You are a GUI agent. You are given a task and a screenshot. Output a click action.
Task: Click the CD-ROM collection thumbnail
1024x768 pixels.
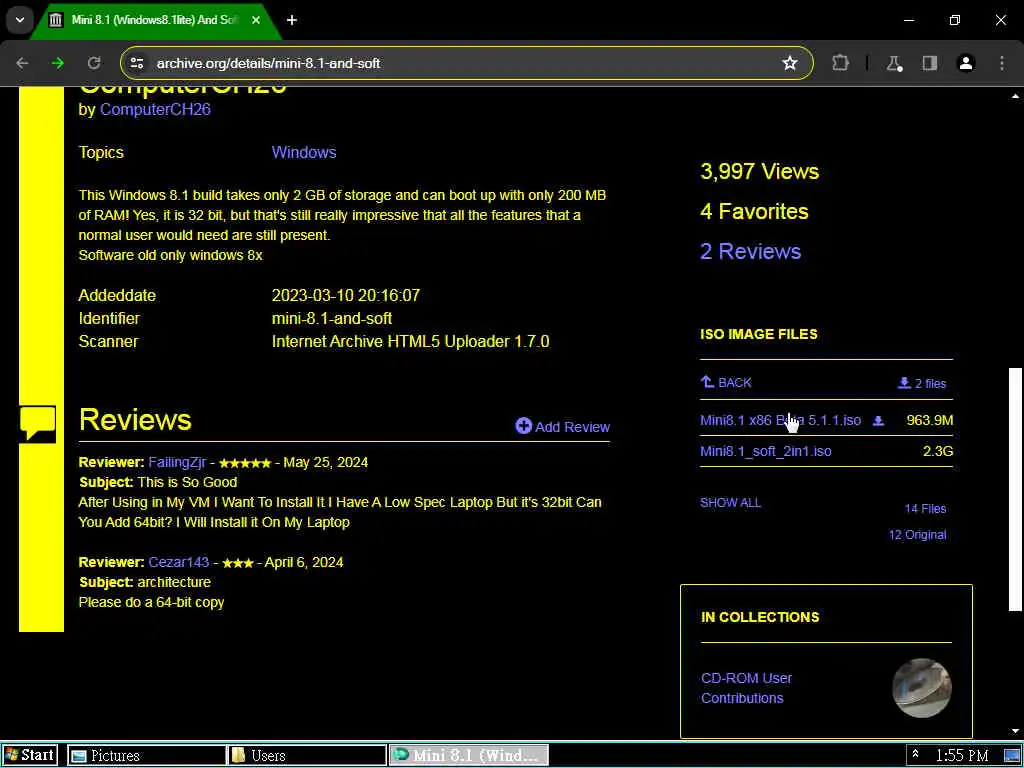point(921,688)
